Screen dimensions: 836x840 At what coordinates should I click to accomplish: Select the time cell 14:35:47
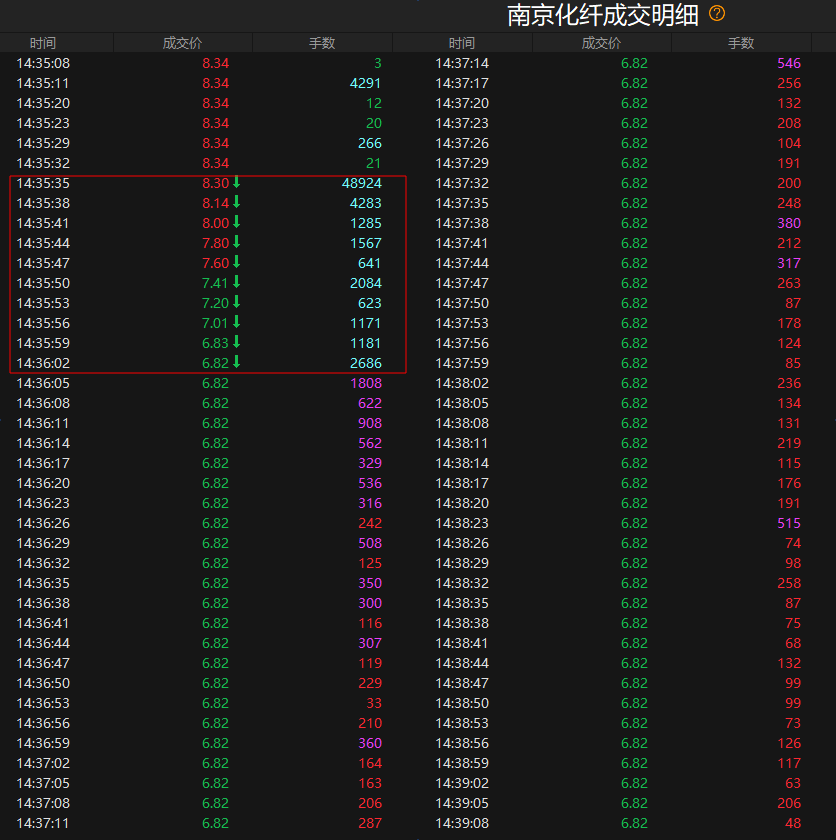(x=43, y=263)
